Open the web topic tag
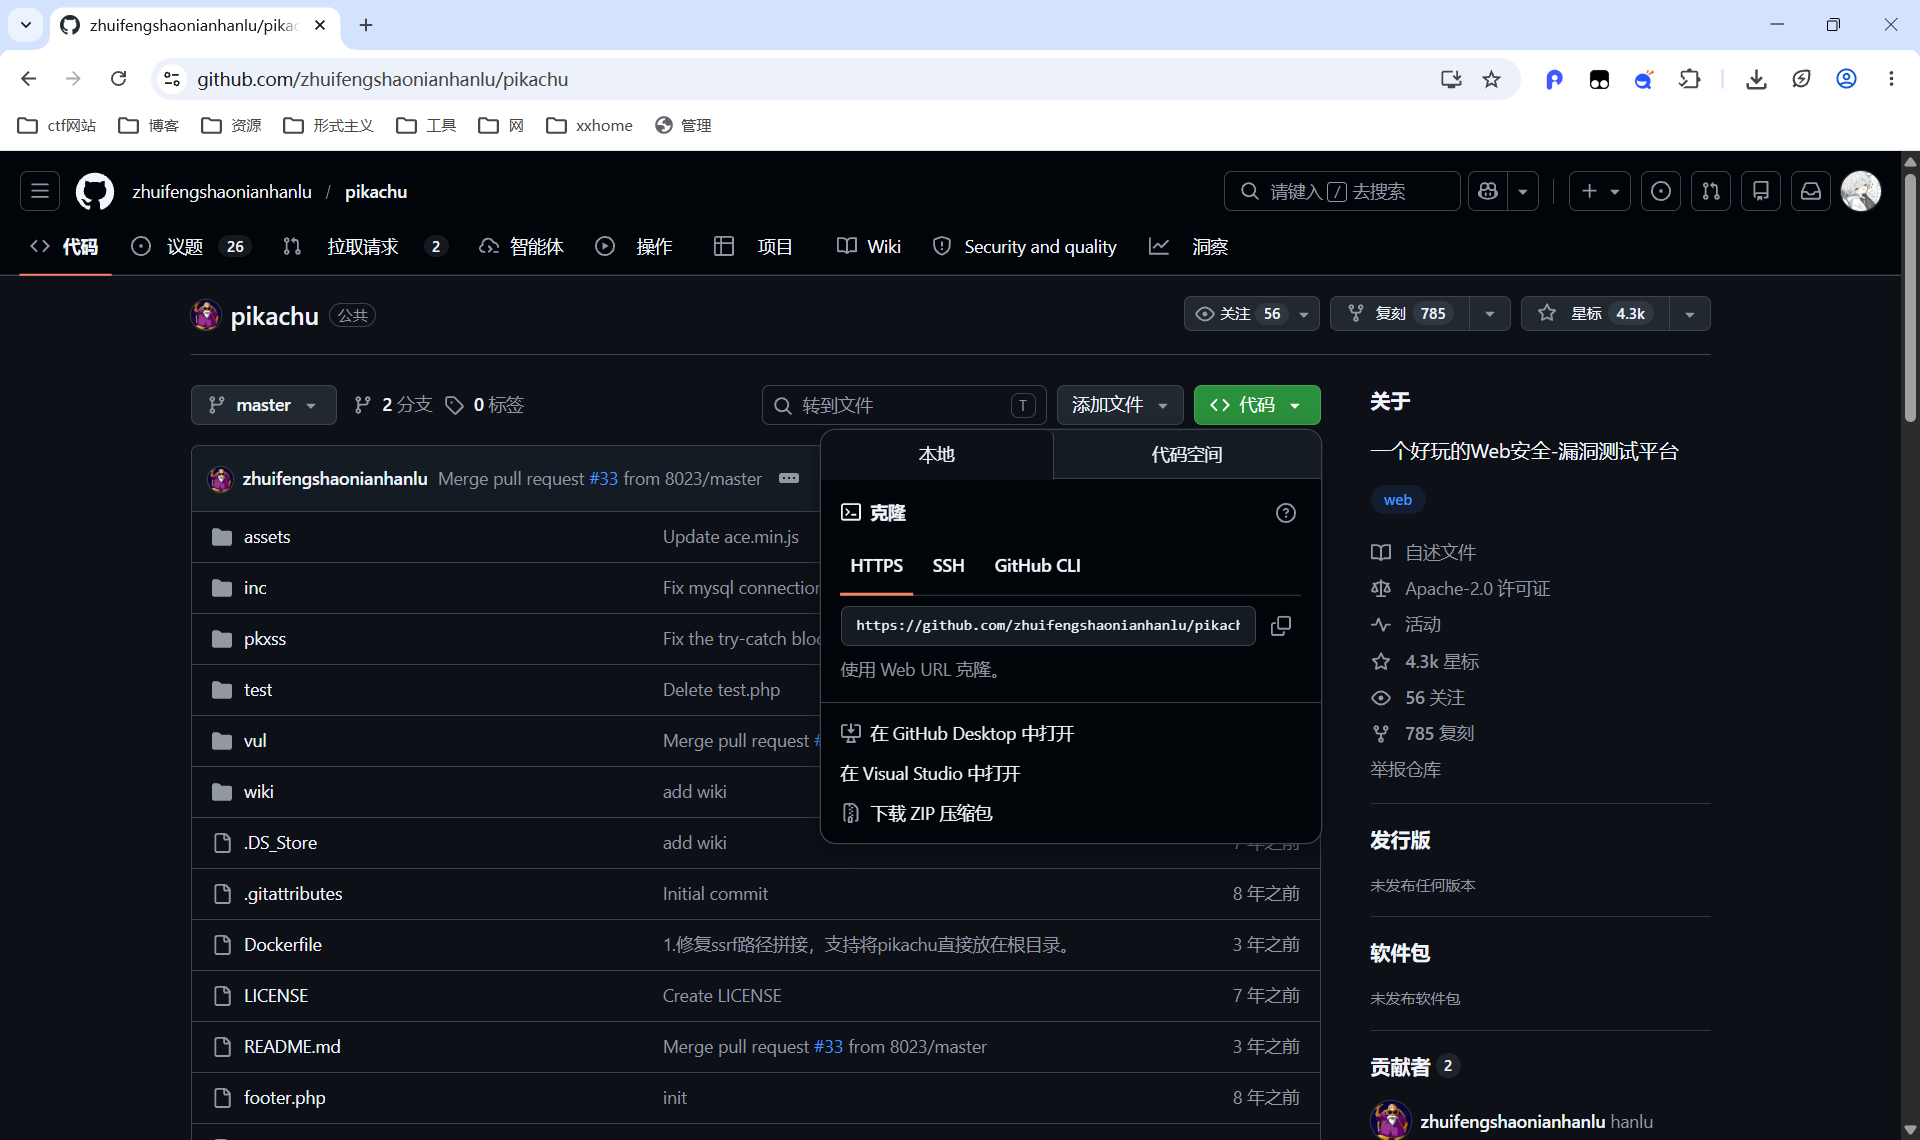 click(1398, 500)
